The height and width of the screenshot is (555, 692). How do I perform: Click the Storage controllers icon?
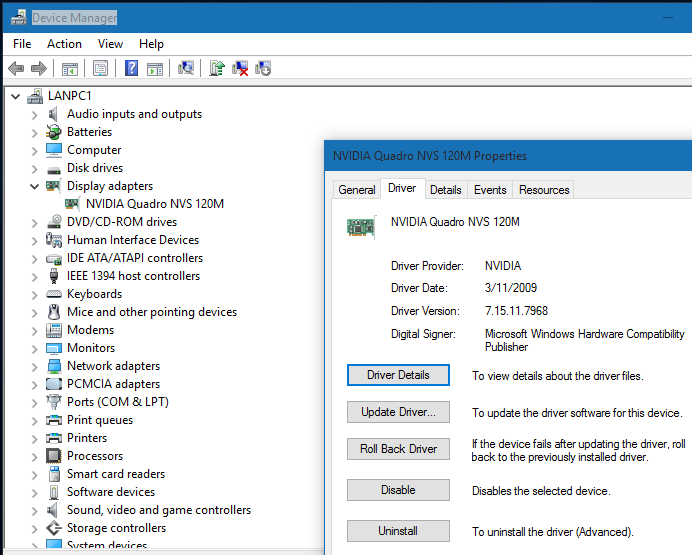tap(54, 528)
